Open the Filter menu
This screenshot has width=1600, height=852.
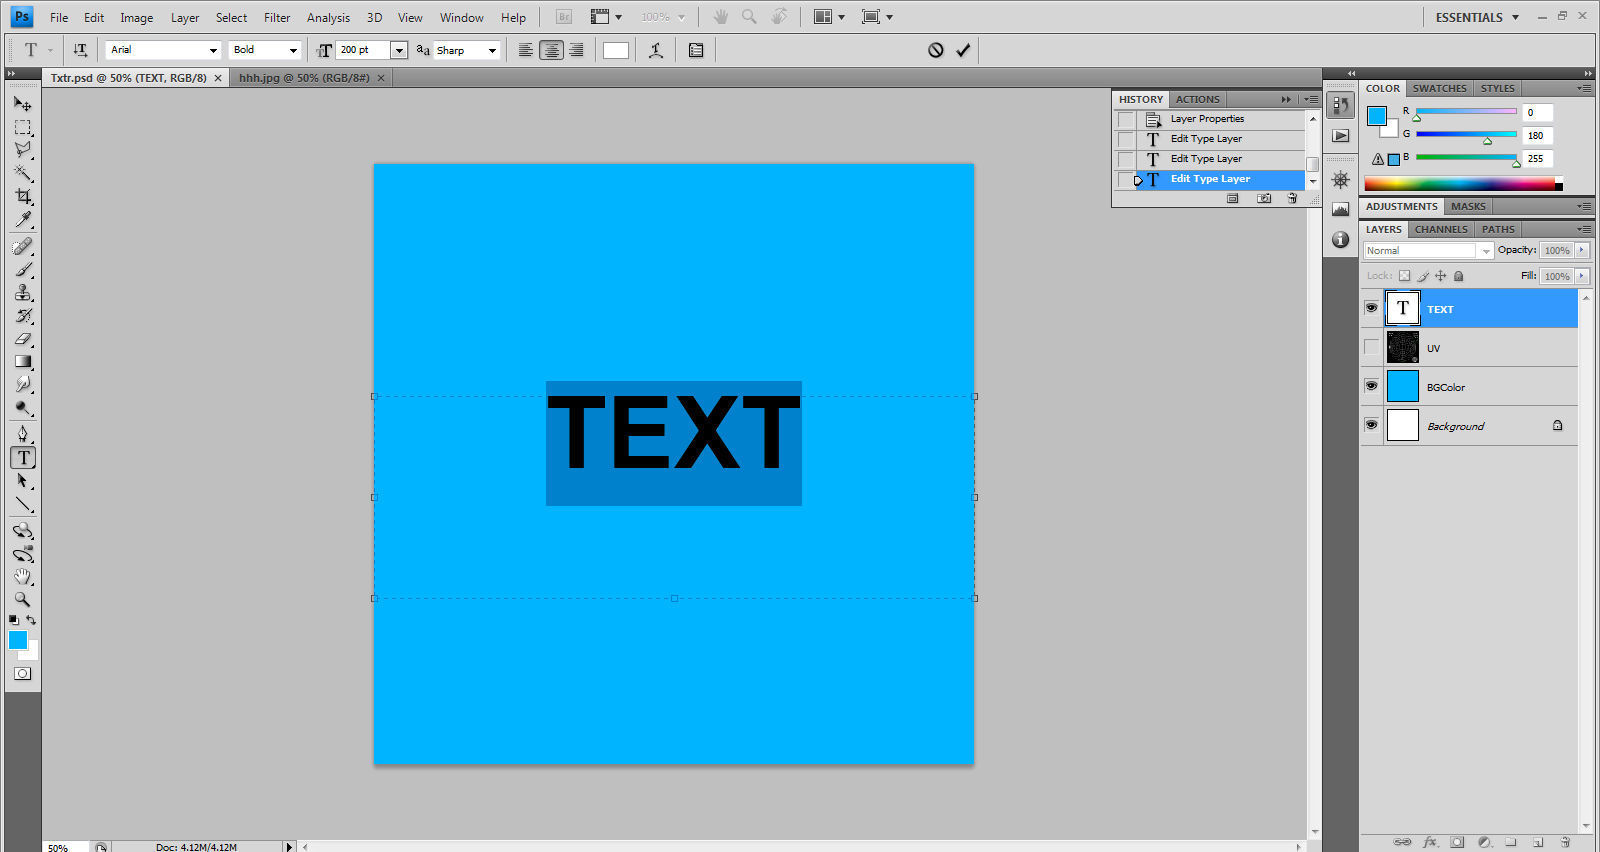277,17
